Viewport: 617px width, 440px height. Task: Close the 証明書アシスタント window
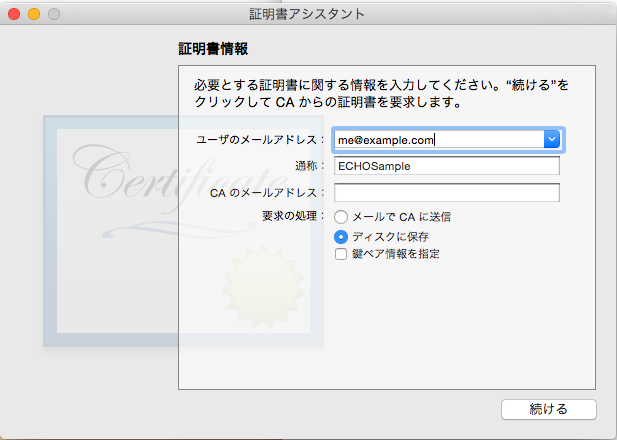point(14,14)
